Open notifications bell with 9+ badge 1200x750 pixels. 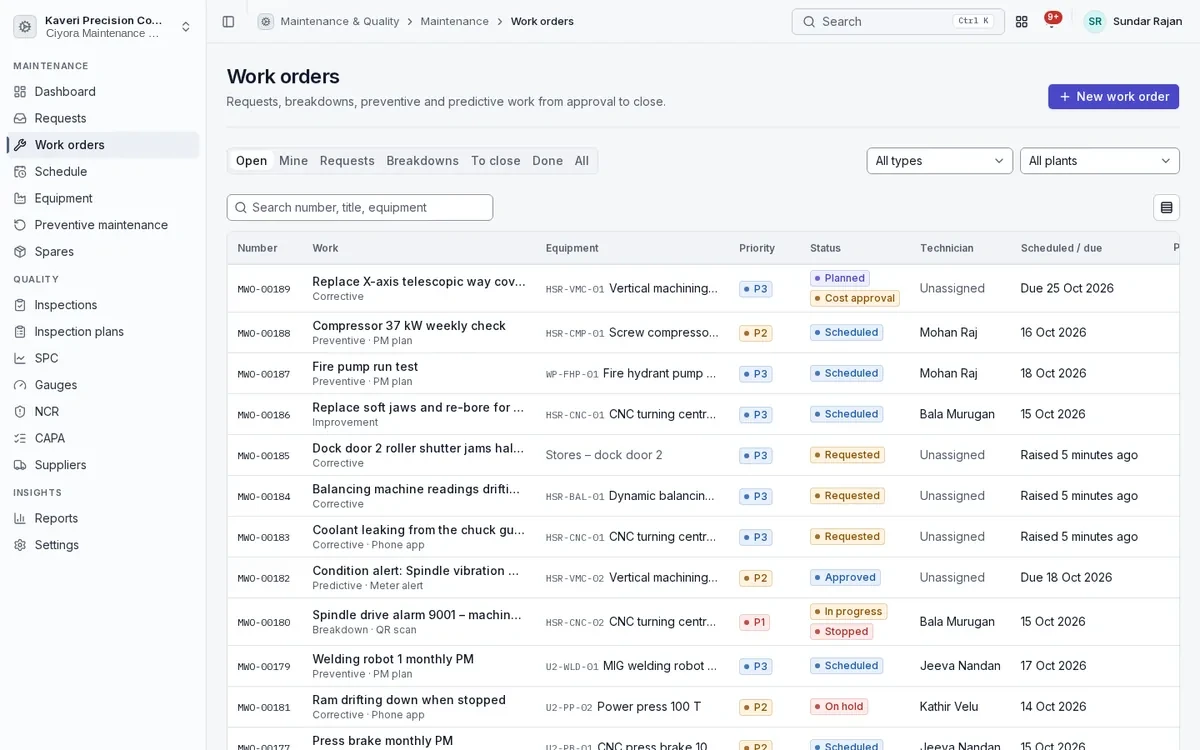click(1051, 21)
